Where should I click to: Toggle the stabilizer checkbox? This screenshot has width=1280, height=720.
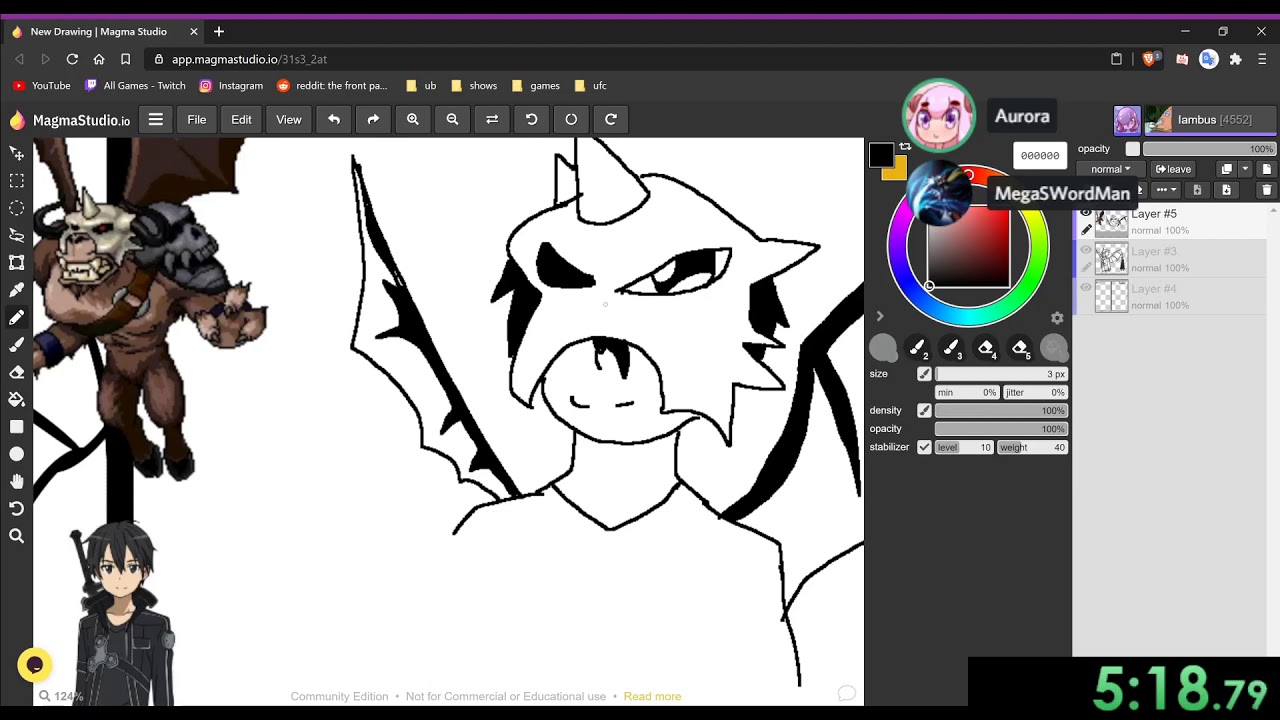pos(924,447)
